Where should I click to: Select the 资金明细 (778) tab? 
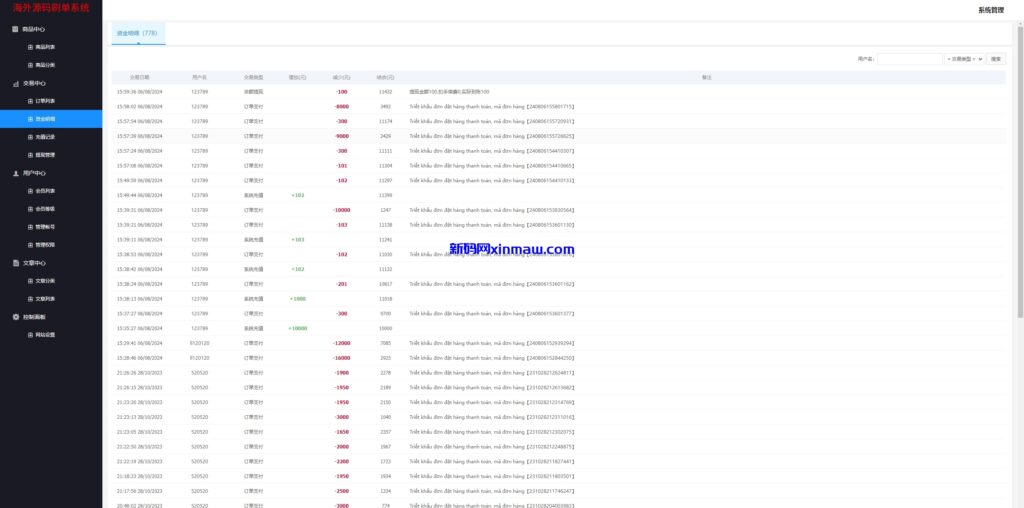(x=137, y=33)
